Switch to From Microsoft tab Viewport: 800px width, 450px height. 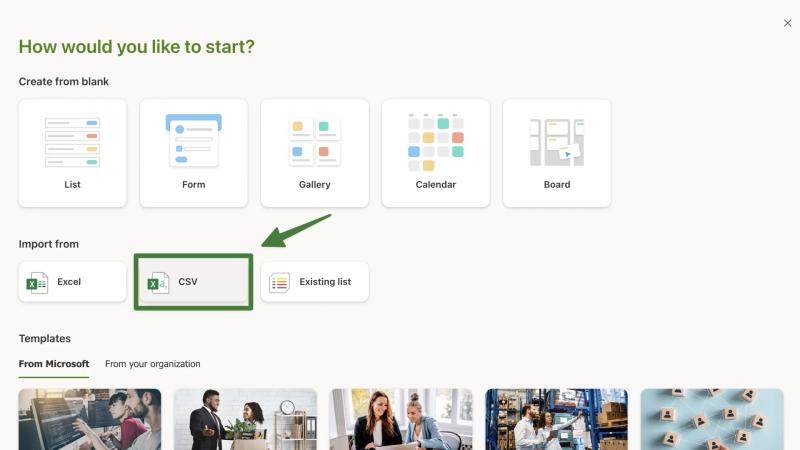click(x=54, y=364)
